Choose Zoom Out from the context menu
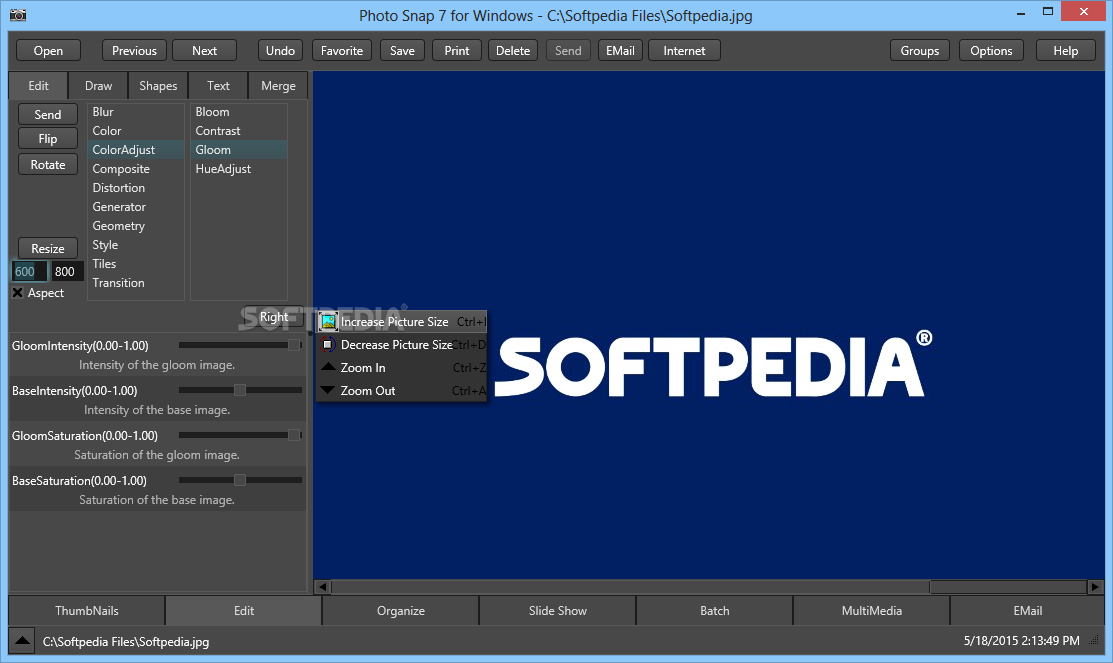 (402, 390)
